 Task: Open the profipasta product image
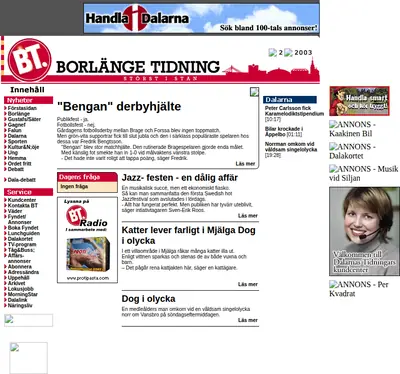(88, 254)
